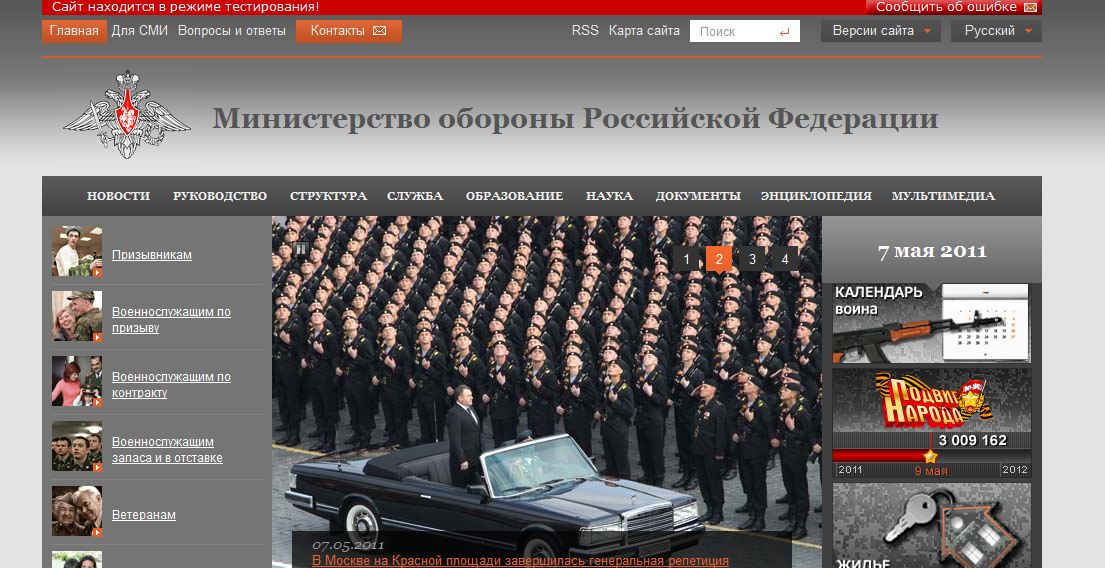Open Военнослужащим по призыву thumbnail image
Screen dimensions: 1105x568
tap(77, 316)
